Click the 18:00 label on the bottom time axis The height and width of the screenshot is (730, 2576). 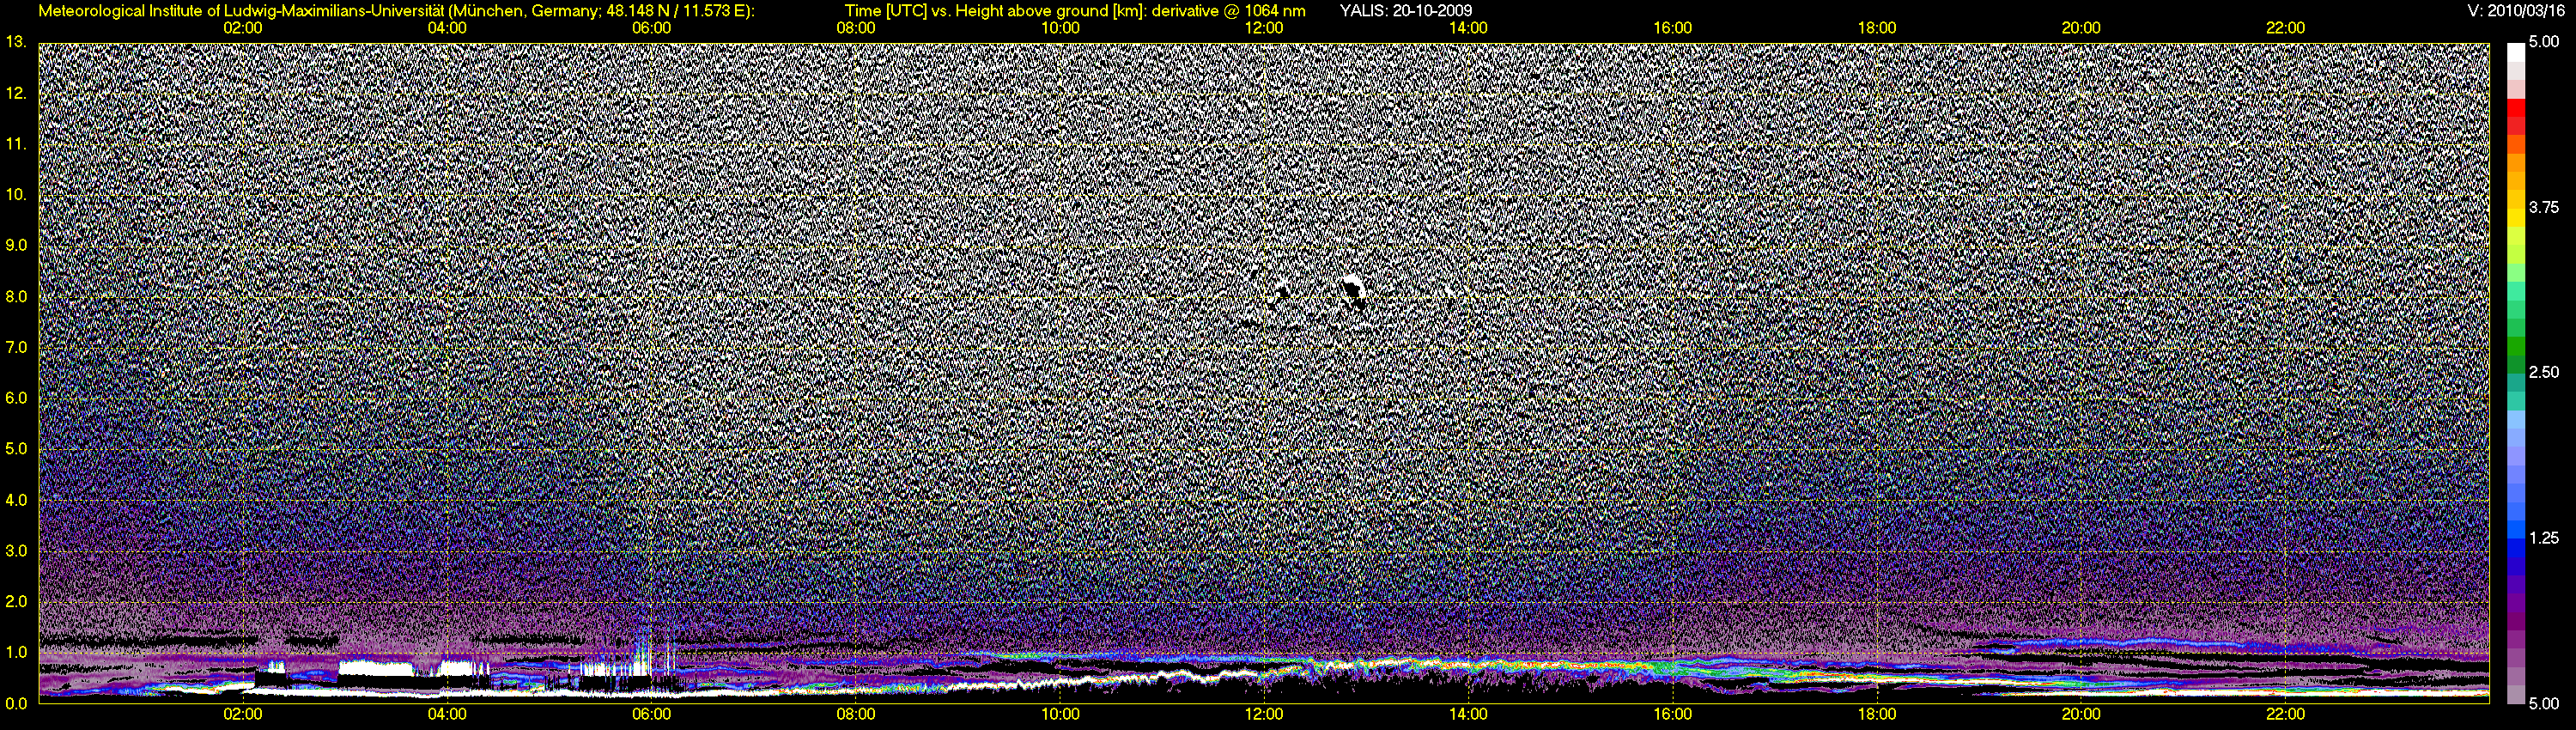click(x=1877, y=714)
